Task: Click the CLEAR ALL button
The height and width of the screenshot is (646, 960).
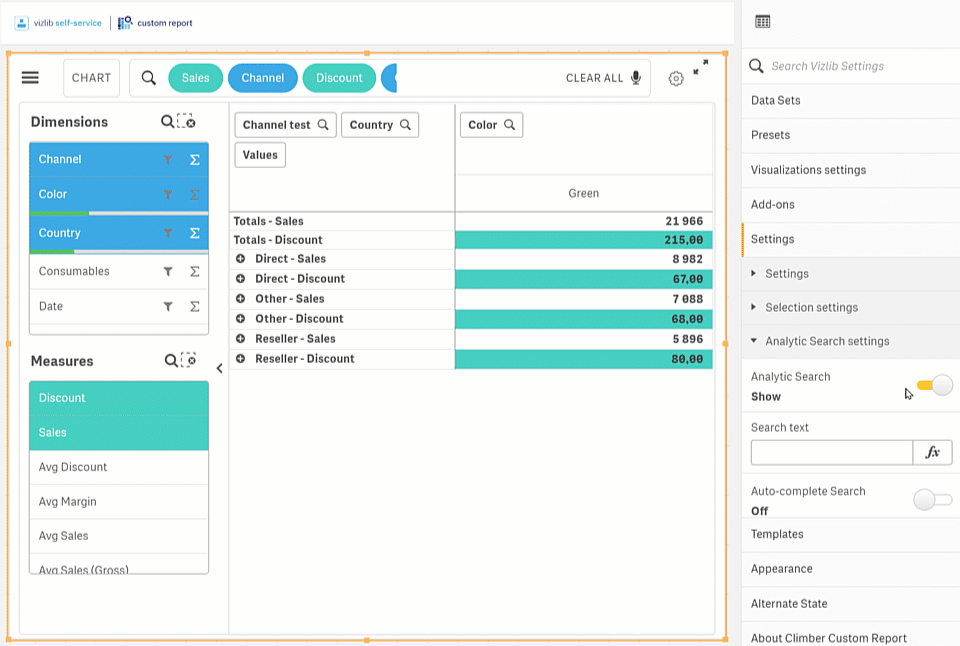Action: pos(594,78)
